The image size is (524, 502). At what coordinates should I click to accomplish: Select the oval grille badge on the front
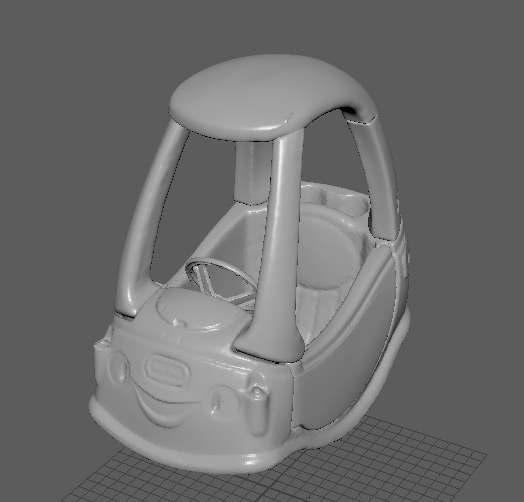[x=168, y=368]
